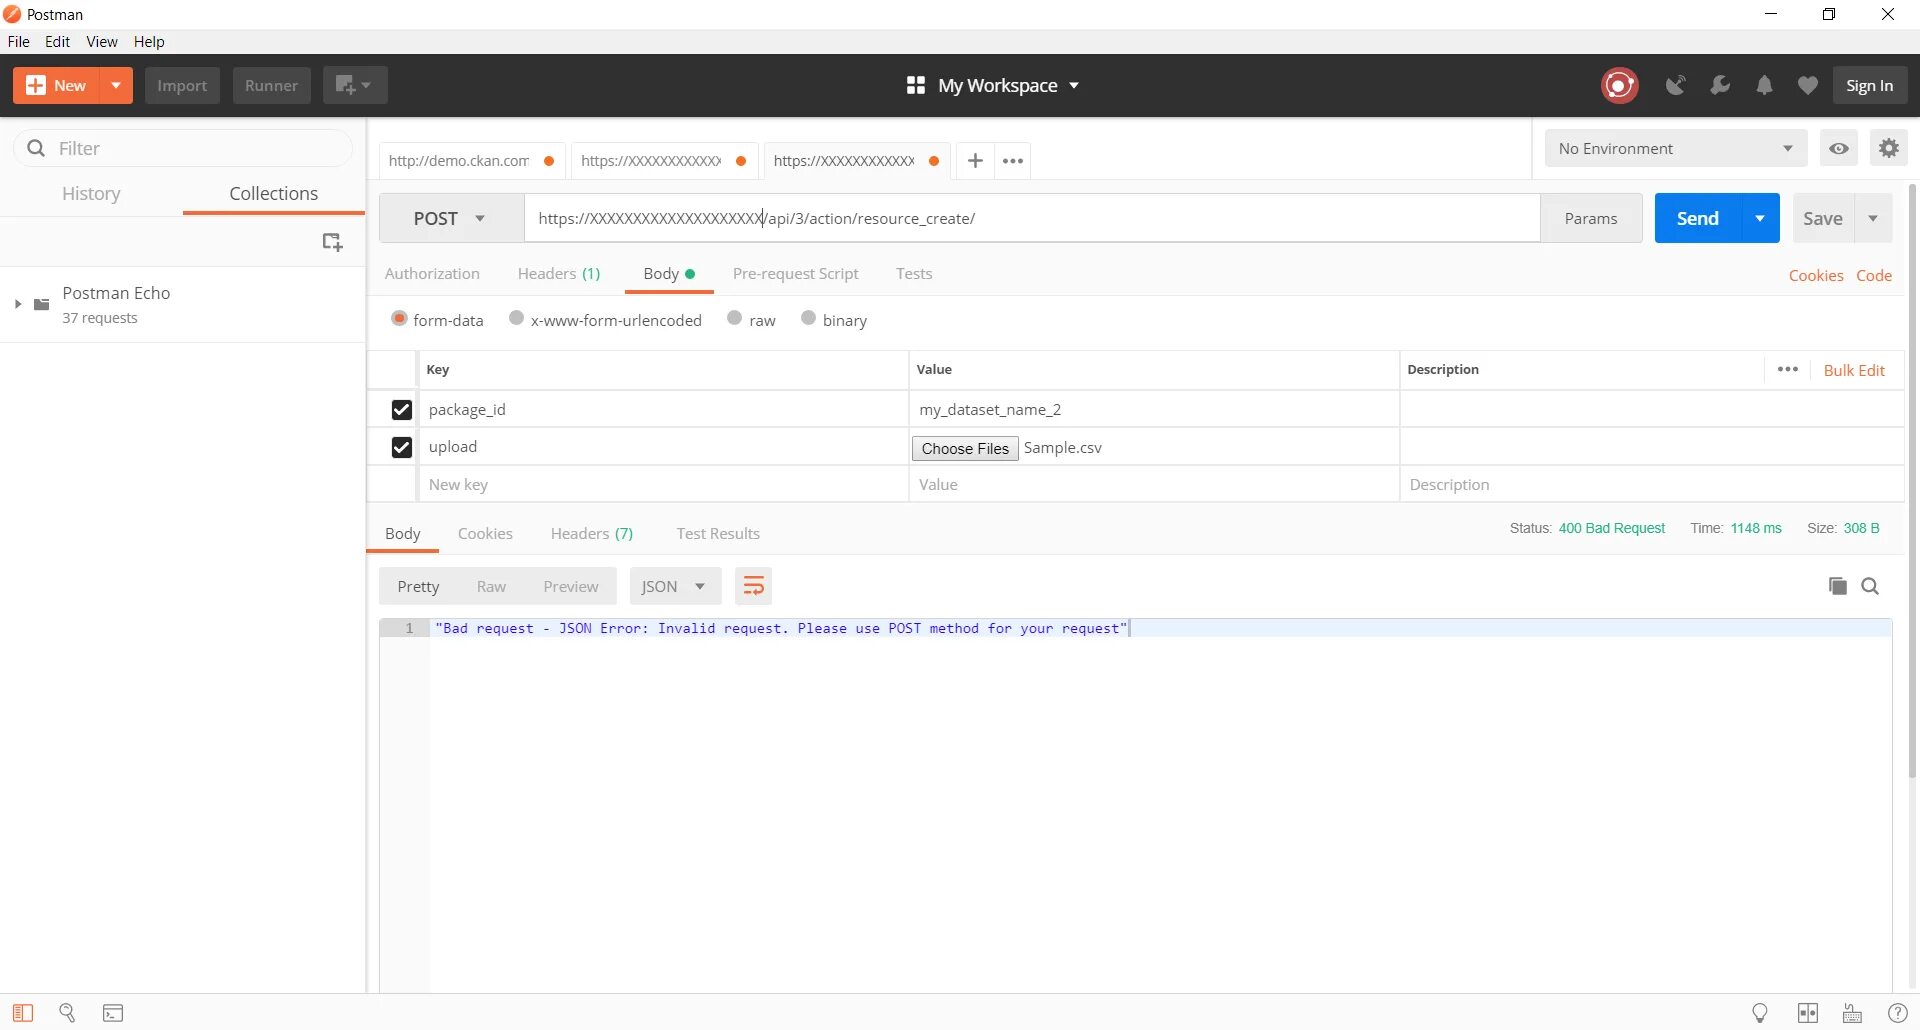Open the help question mark icon

[1897, 1013]
